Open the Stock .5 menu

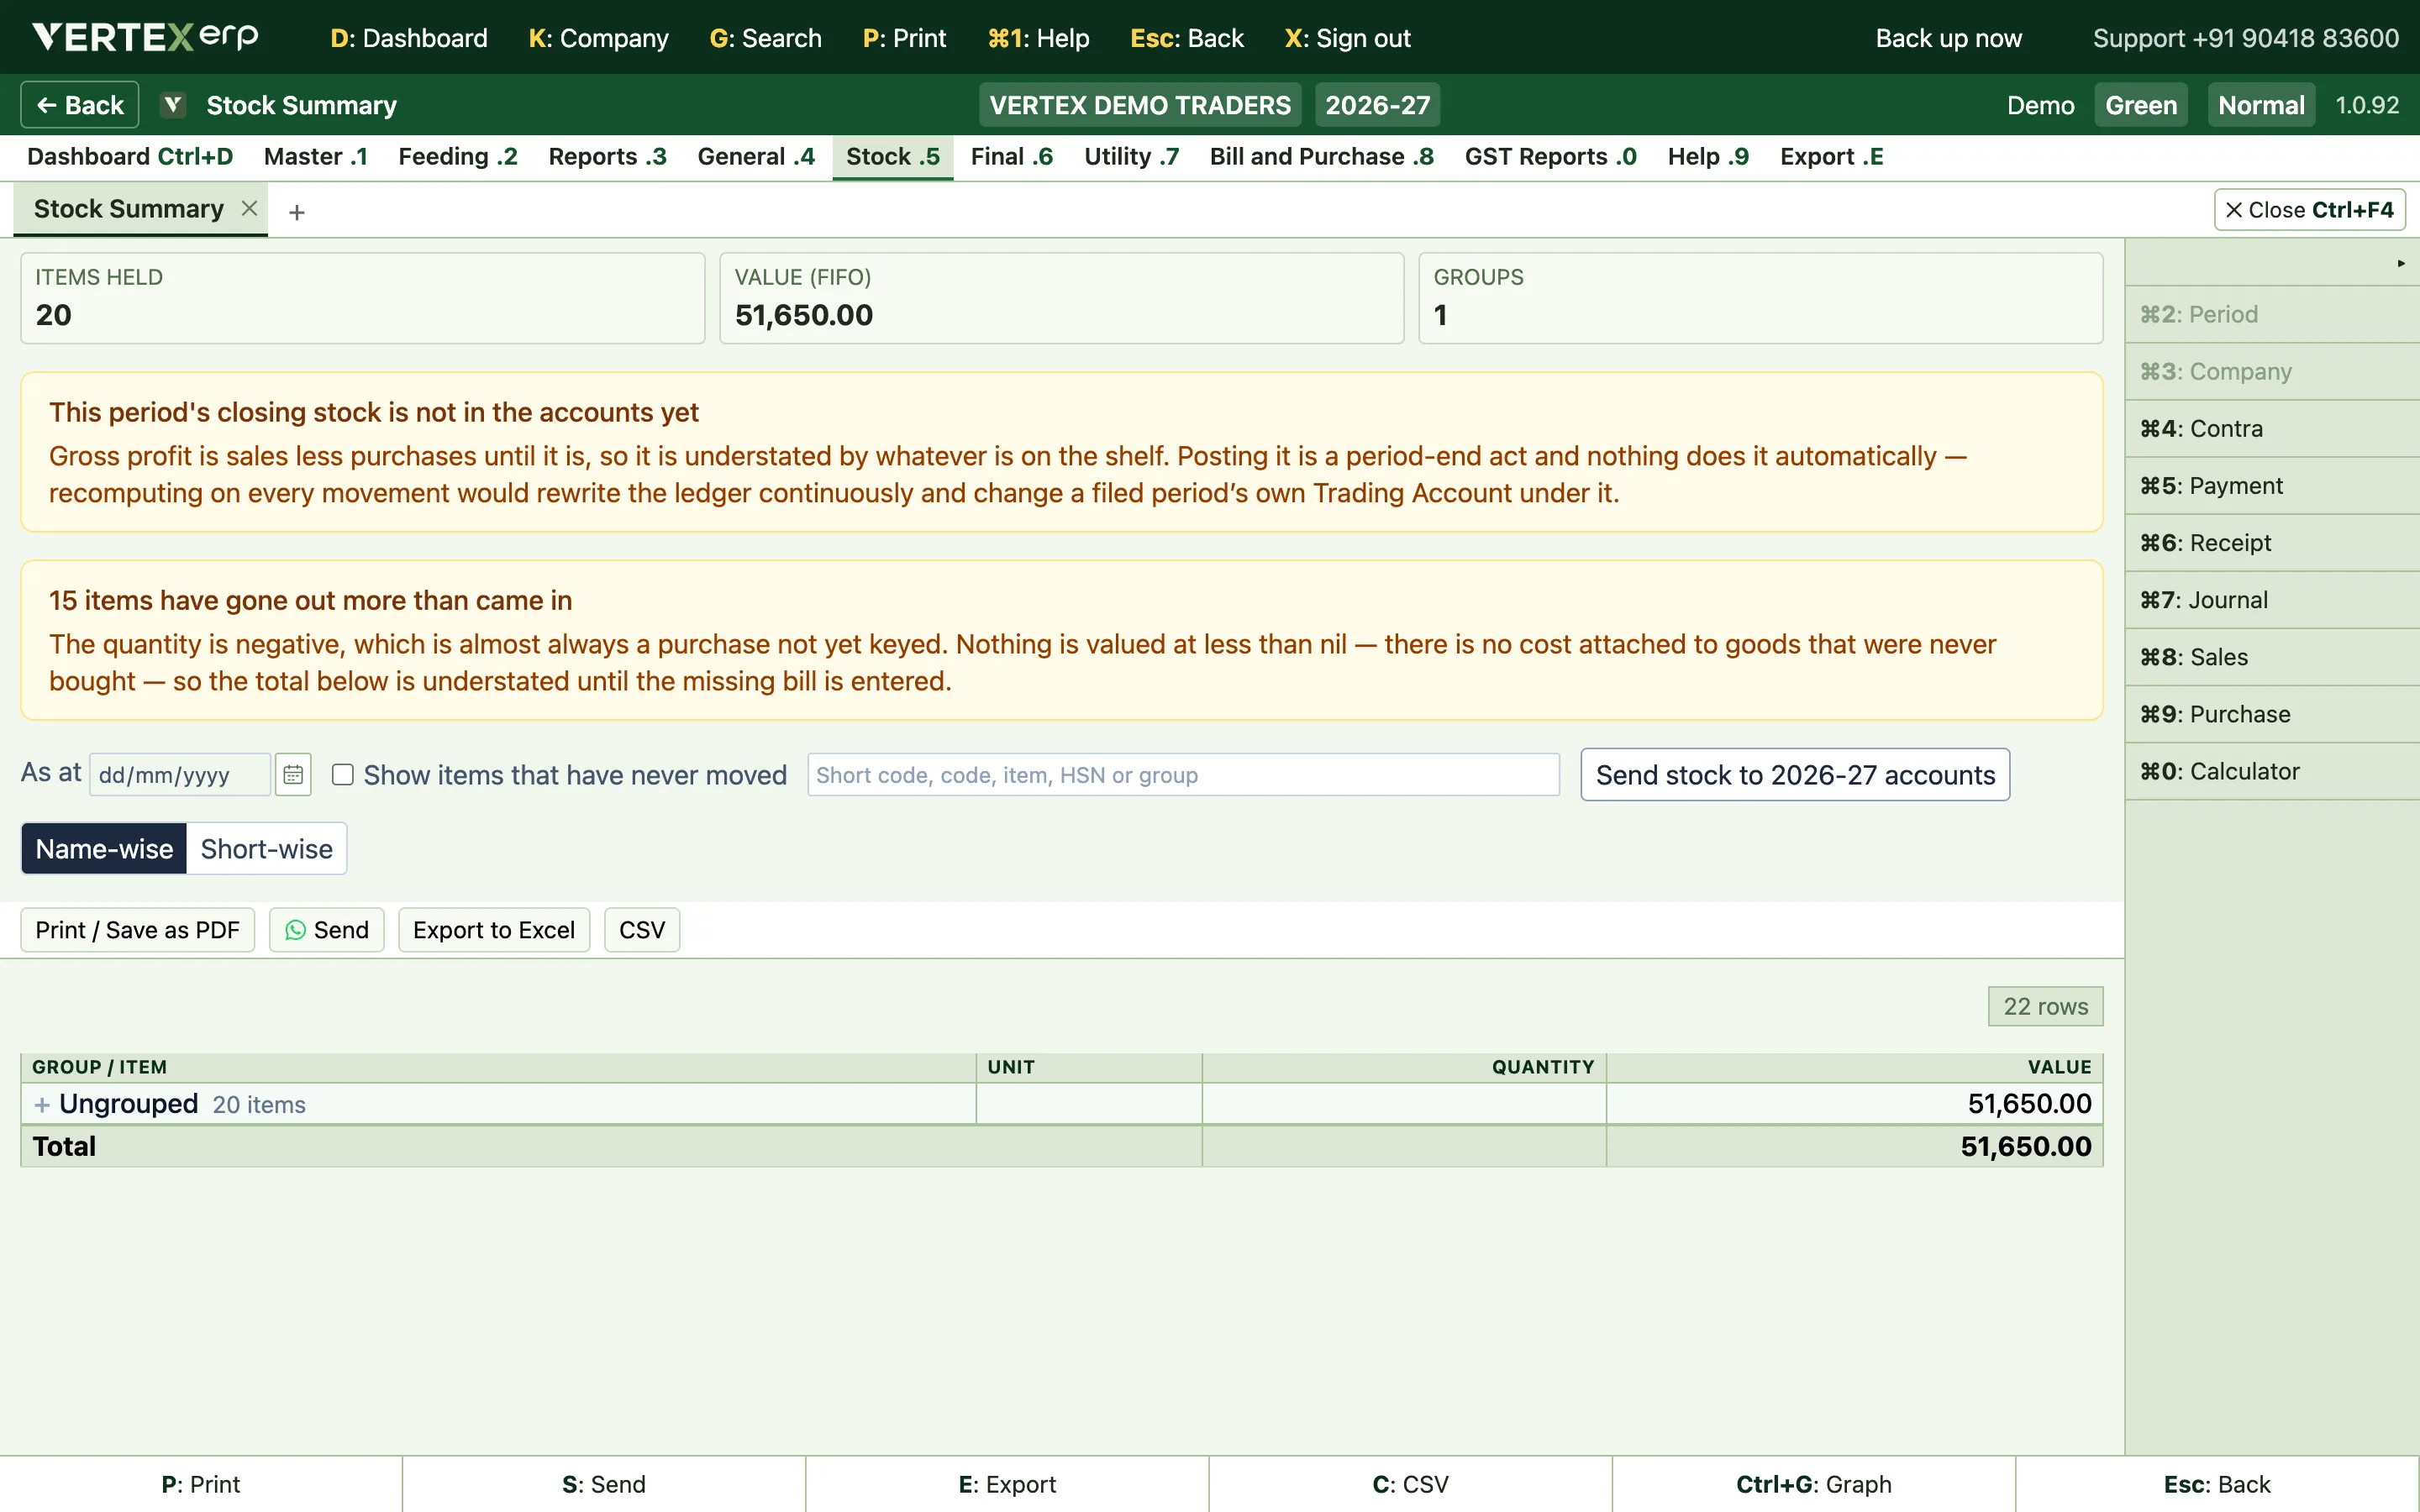[x=893, y=157]
